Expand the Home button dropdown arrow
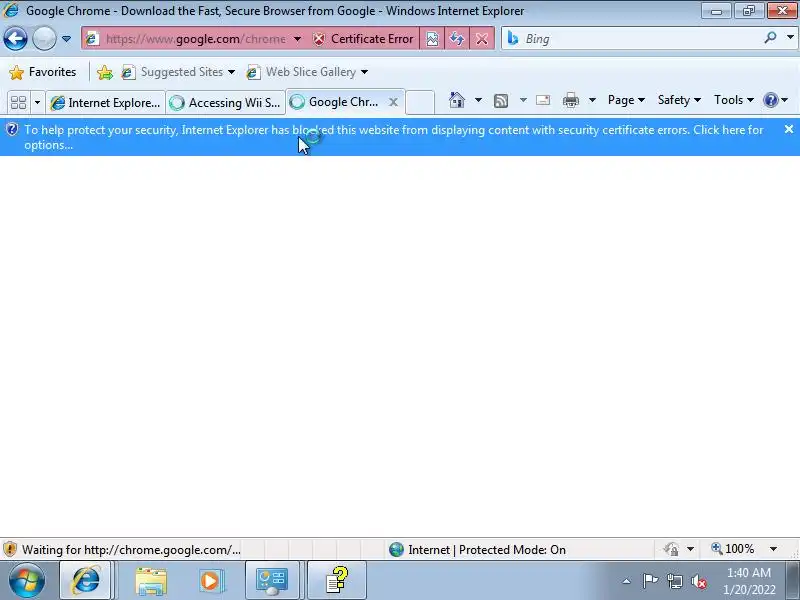The width and height of the screenshot is (800, 600). pyautogui.click(x=478, y=100)
